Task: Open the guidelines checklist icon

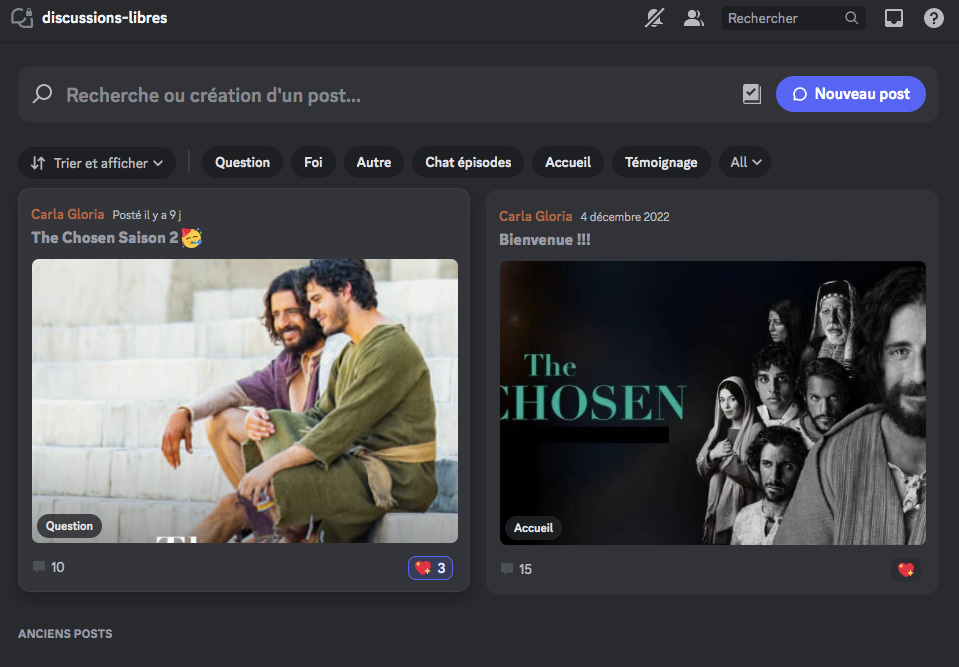Action: [x=752, y=94]
